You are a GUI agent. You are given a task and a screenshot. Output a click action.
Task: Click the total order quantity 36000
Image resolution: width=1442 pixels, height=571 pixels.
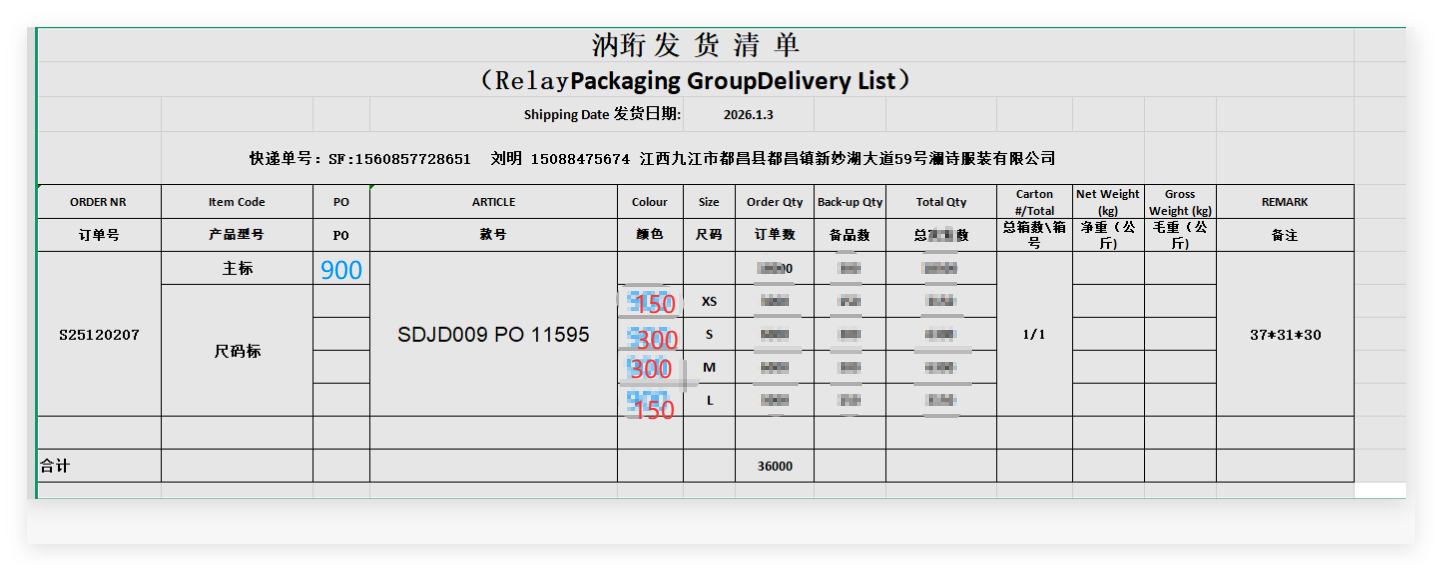click(x=775, y=466)
